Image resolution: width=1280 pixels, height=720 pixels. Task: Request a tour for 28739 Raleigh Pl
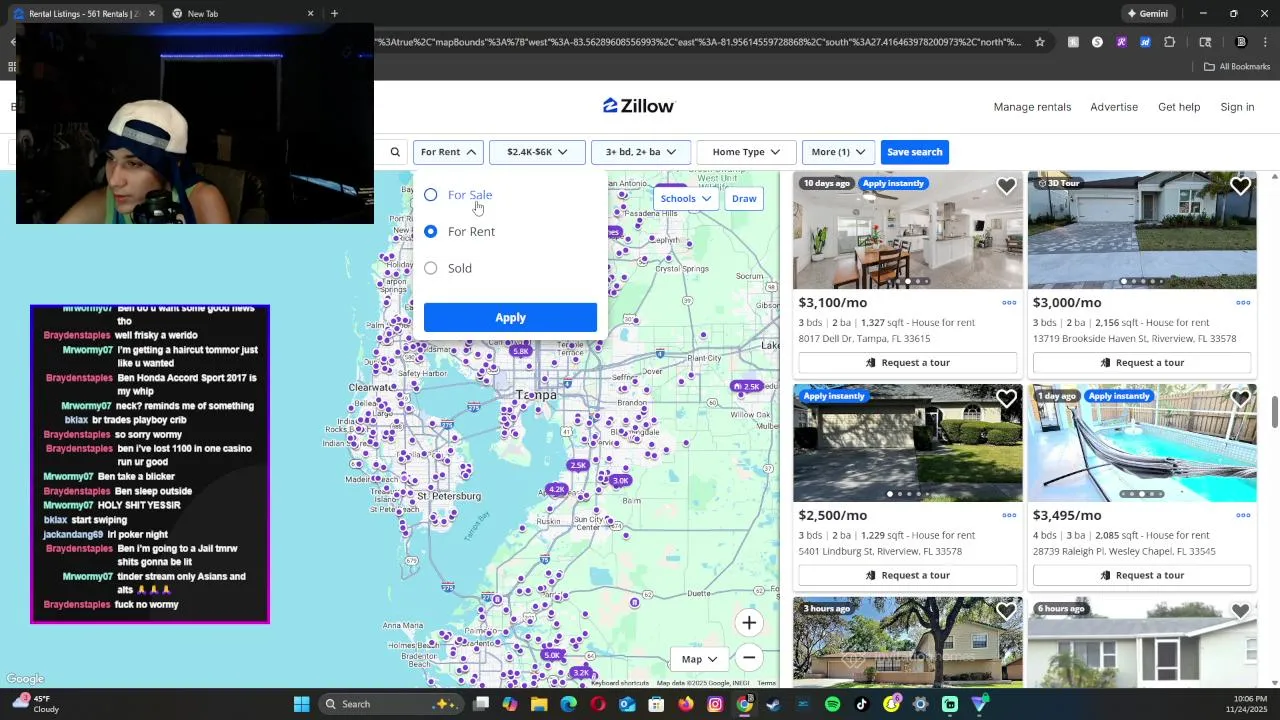tap(1141, 575)
